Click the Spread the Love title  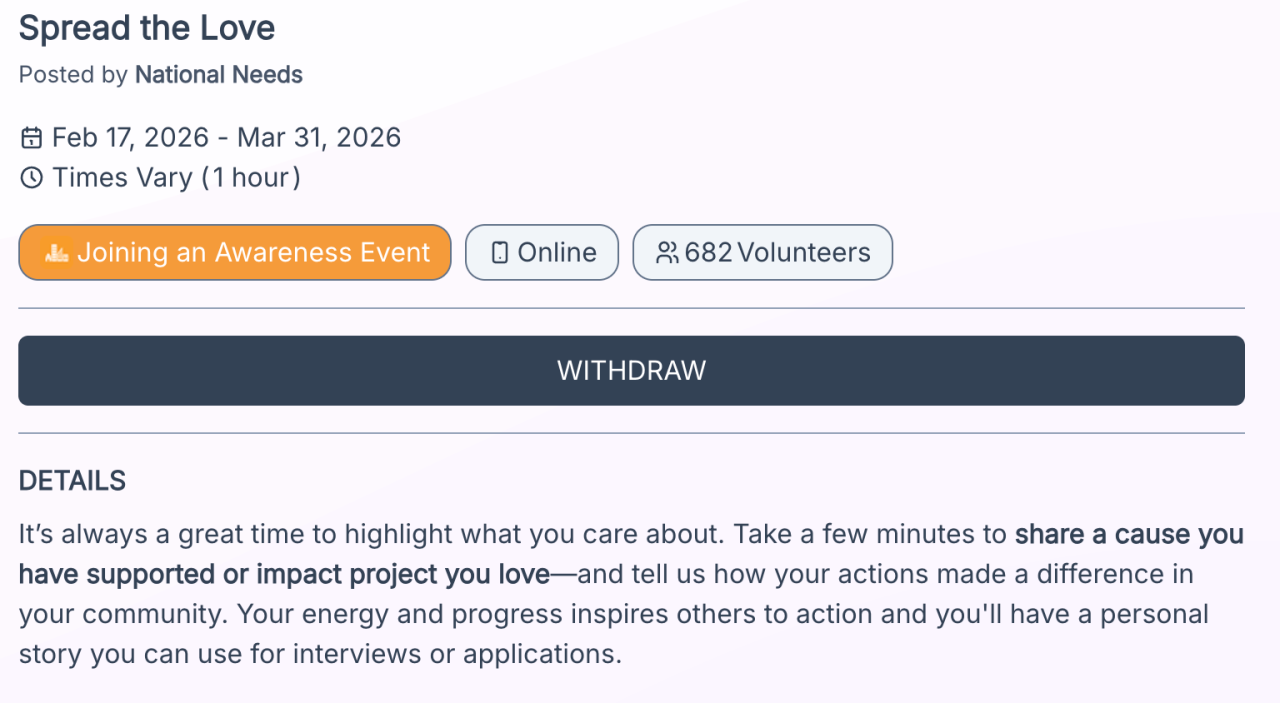pyautogui.click(x=147, y=28)
